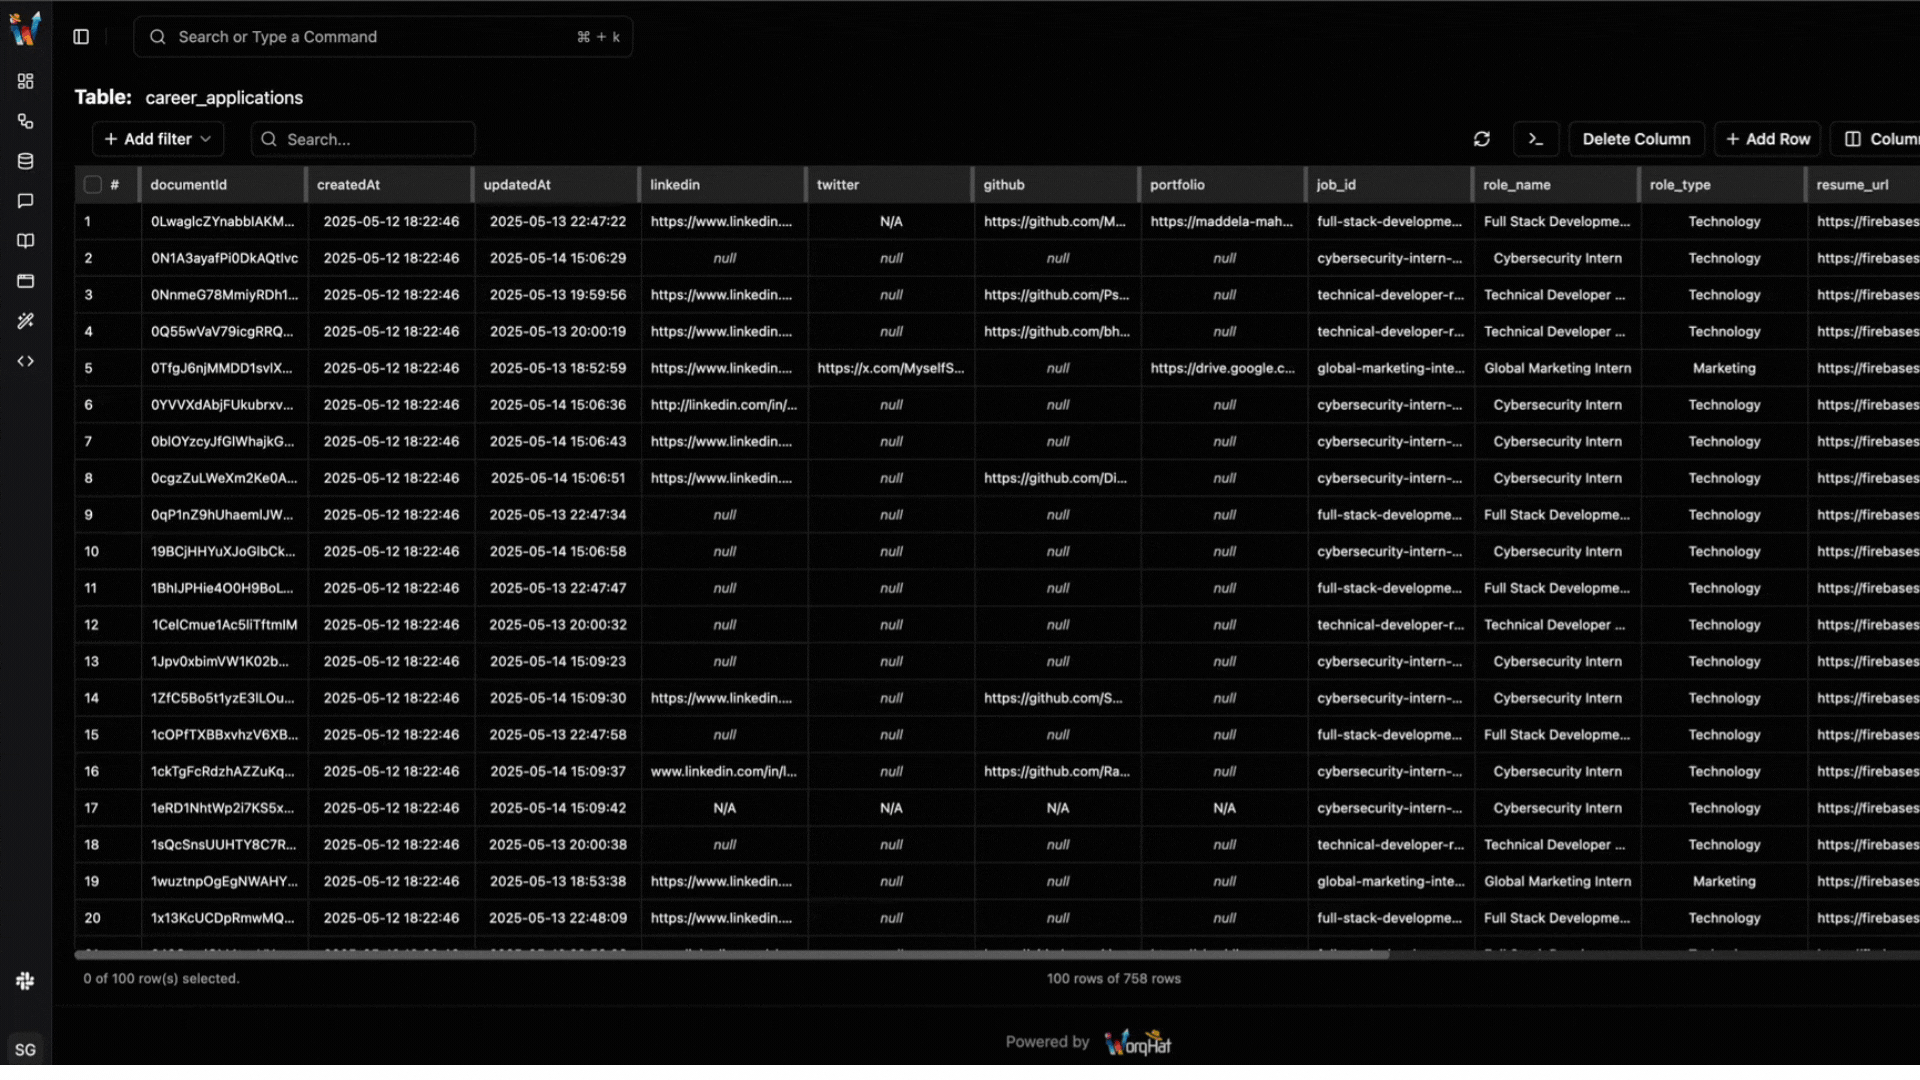Click the Delete Column button
This screenshot has height=1080, width=1920.
(x=1636, y=139)
